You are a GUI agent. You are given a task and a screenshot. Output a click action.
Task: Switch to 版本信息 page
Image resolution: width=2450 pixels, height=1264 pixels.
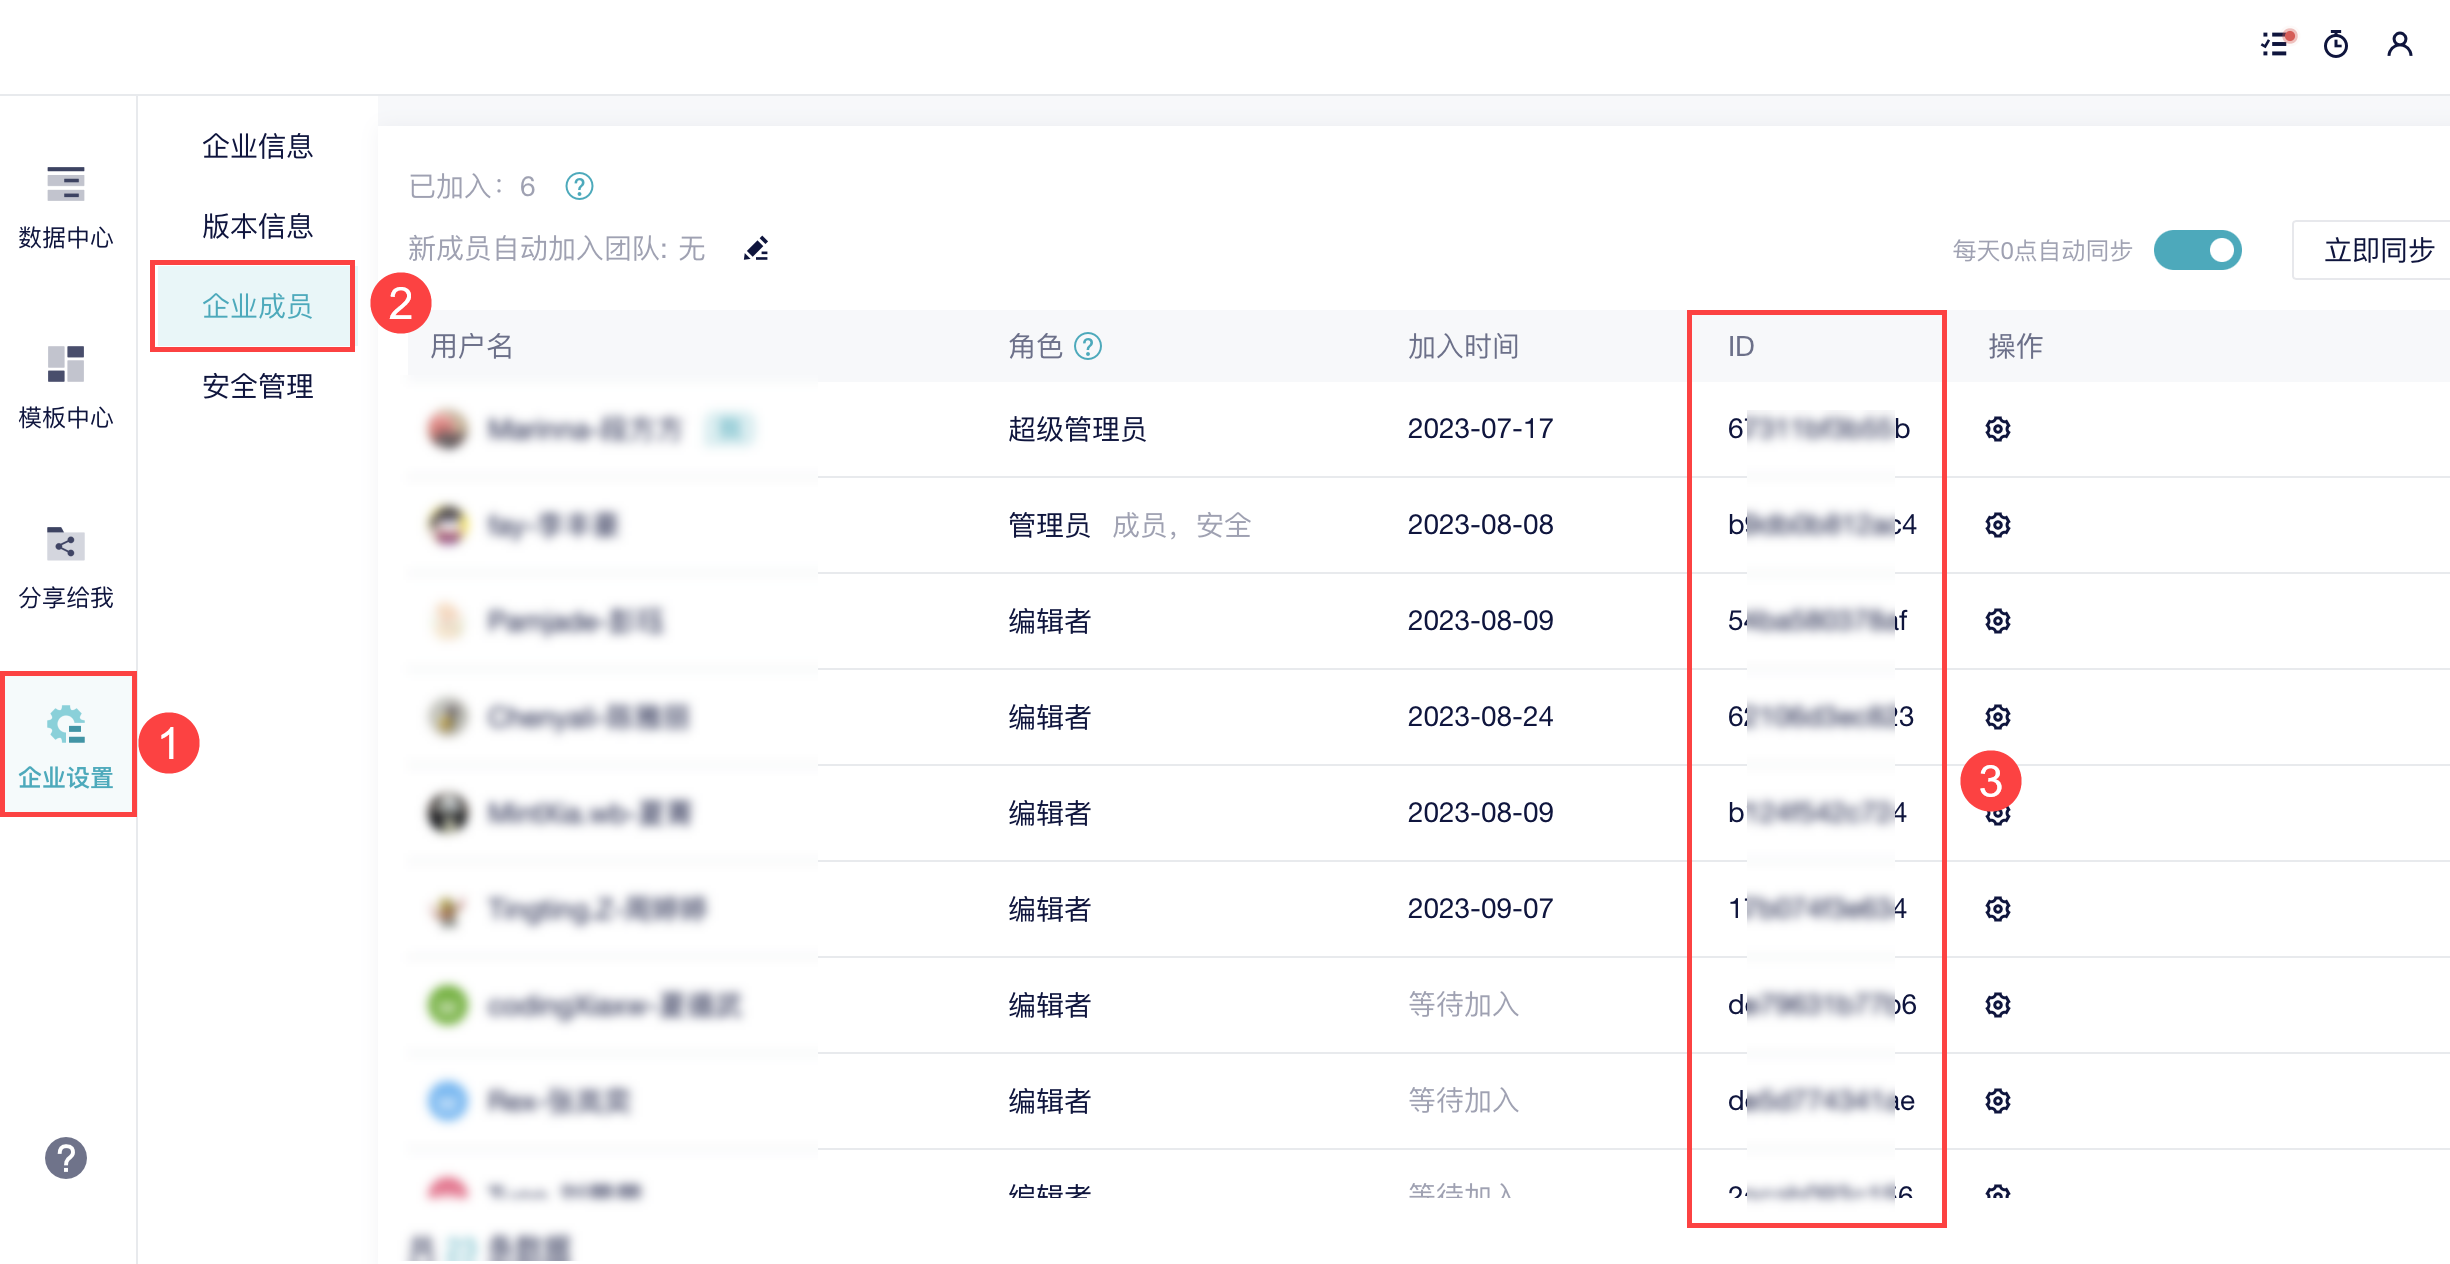(x=257, y=226)
